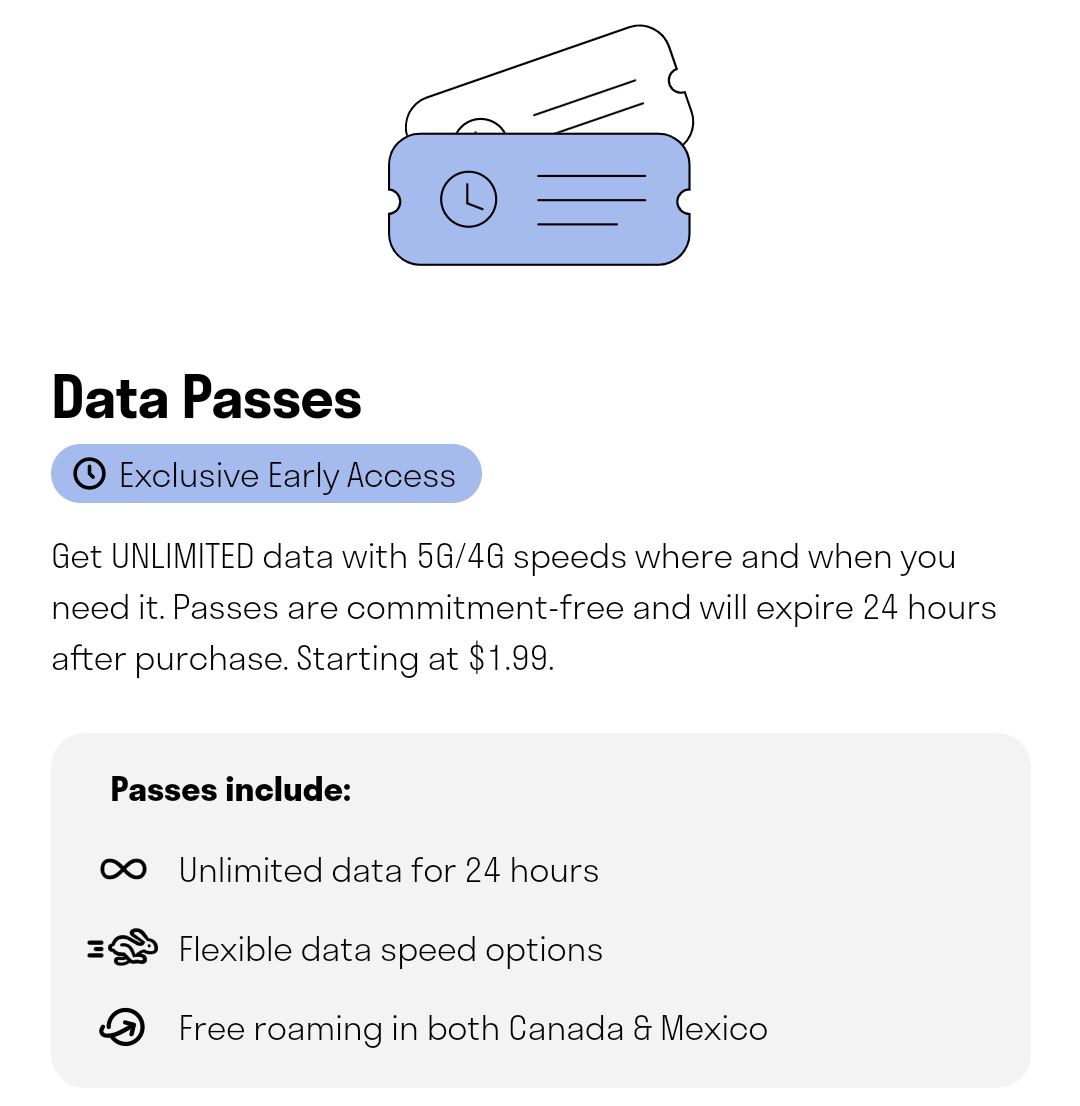Screen dimensions: 1080x1106
Task: Select 'Unlimited data for 24 hours' item
Action: pos(389,870)
